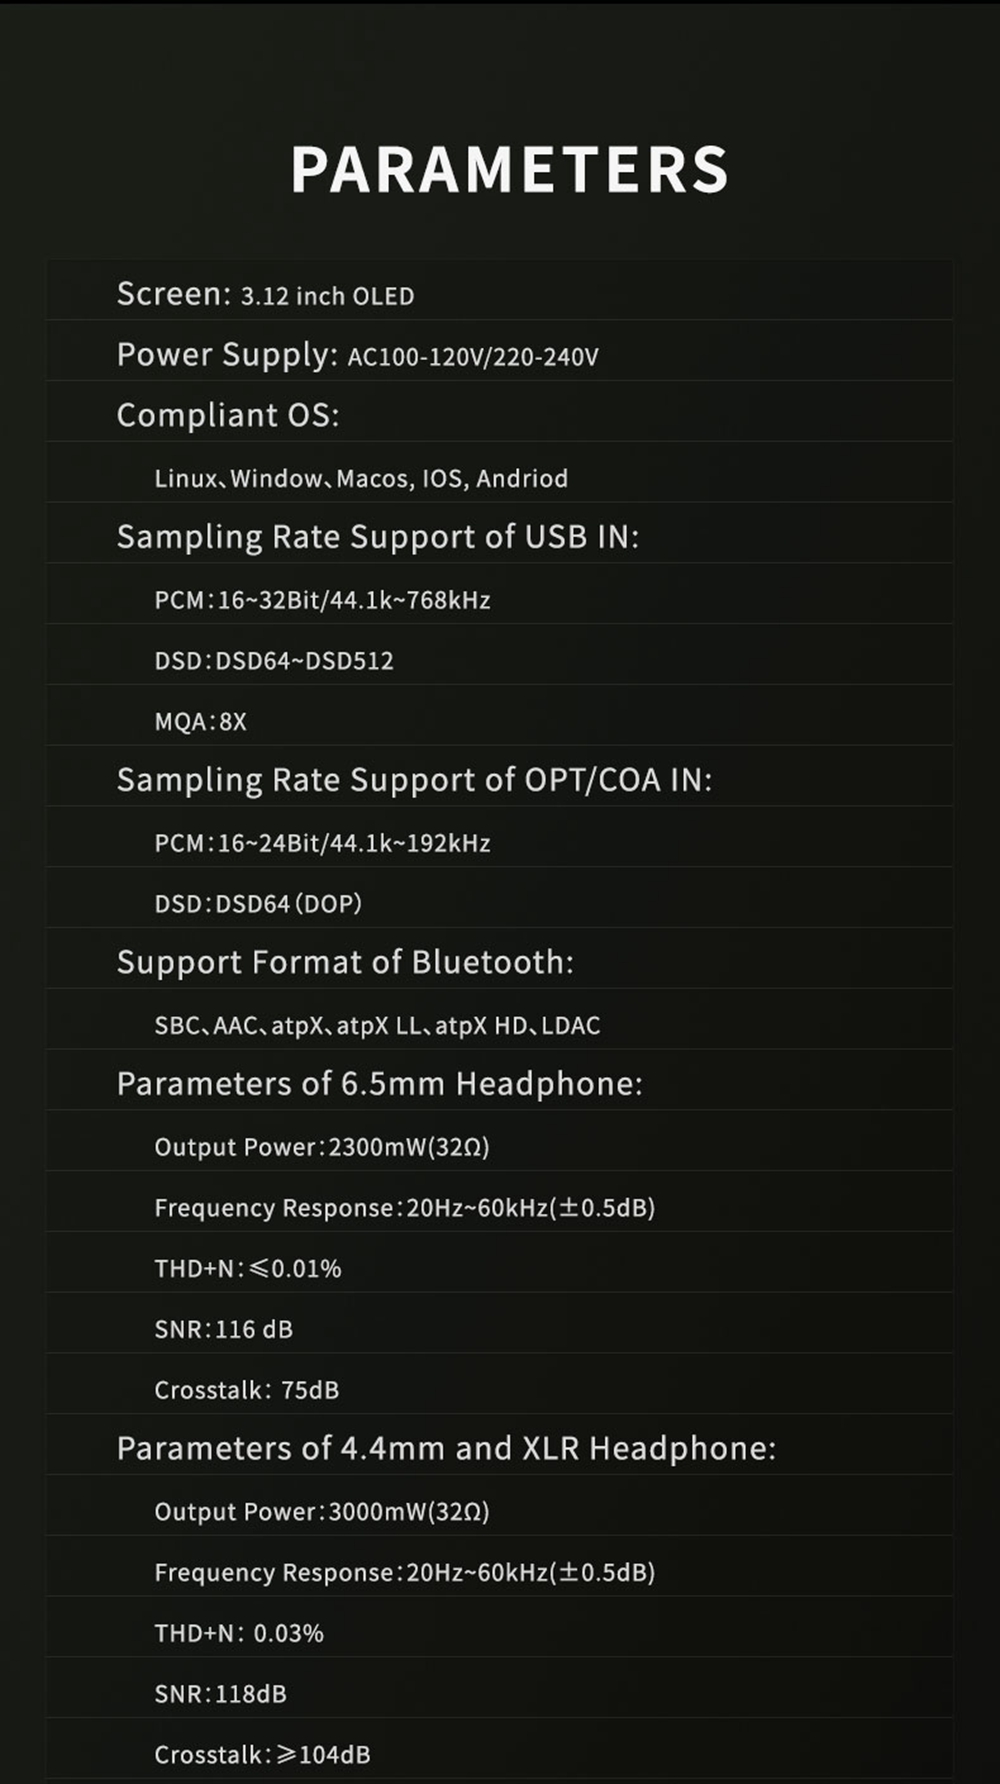Select the MQA 8X row

tap(200, 722)
